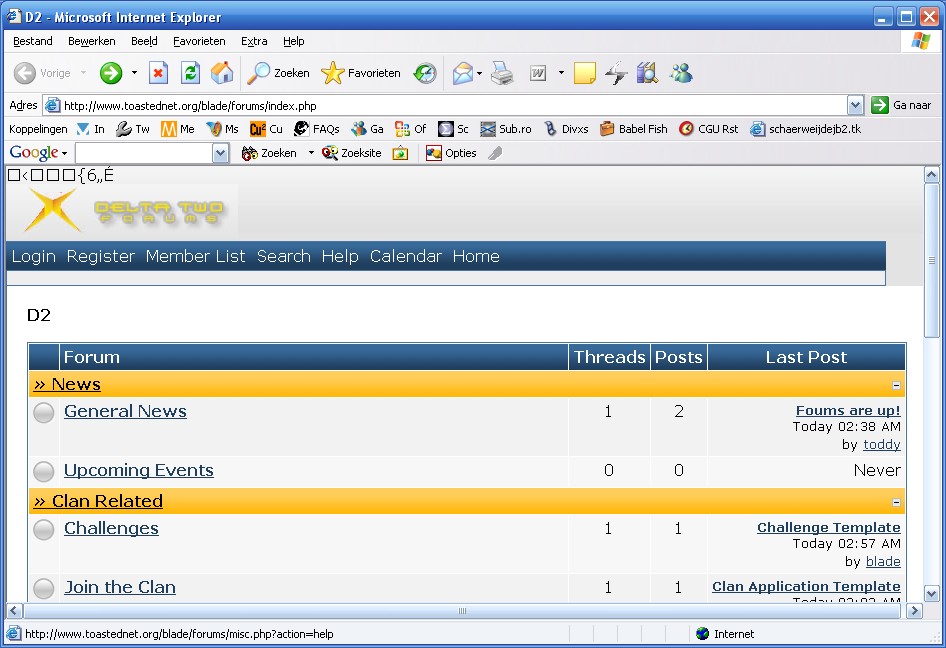Open the Favorieten menu
This screenshot has width=946, height=648.
tap(199, 41)
